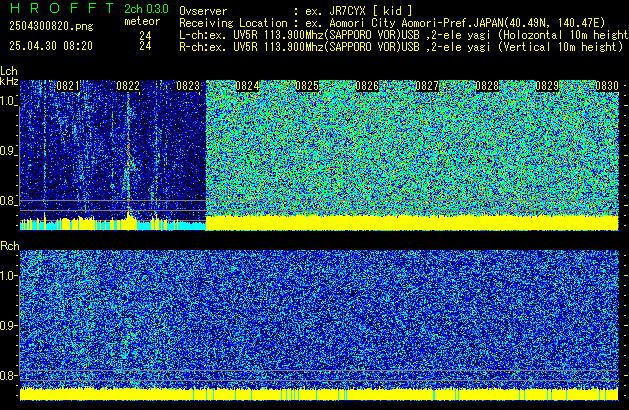
Task: Click the kHz unit label
Action: point(9,81)
